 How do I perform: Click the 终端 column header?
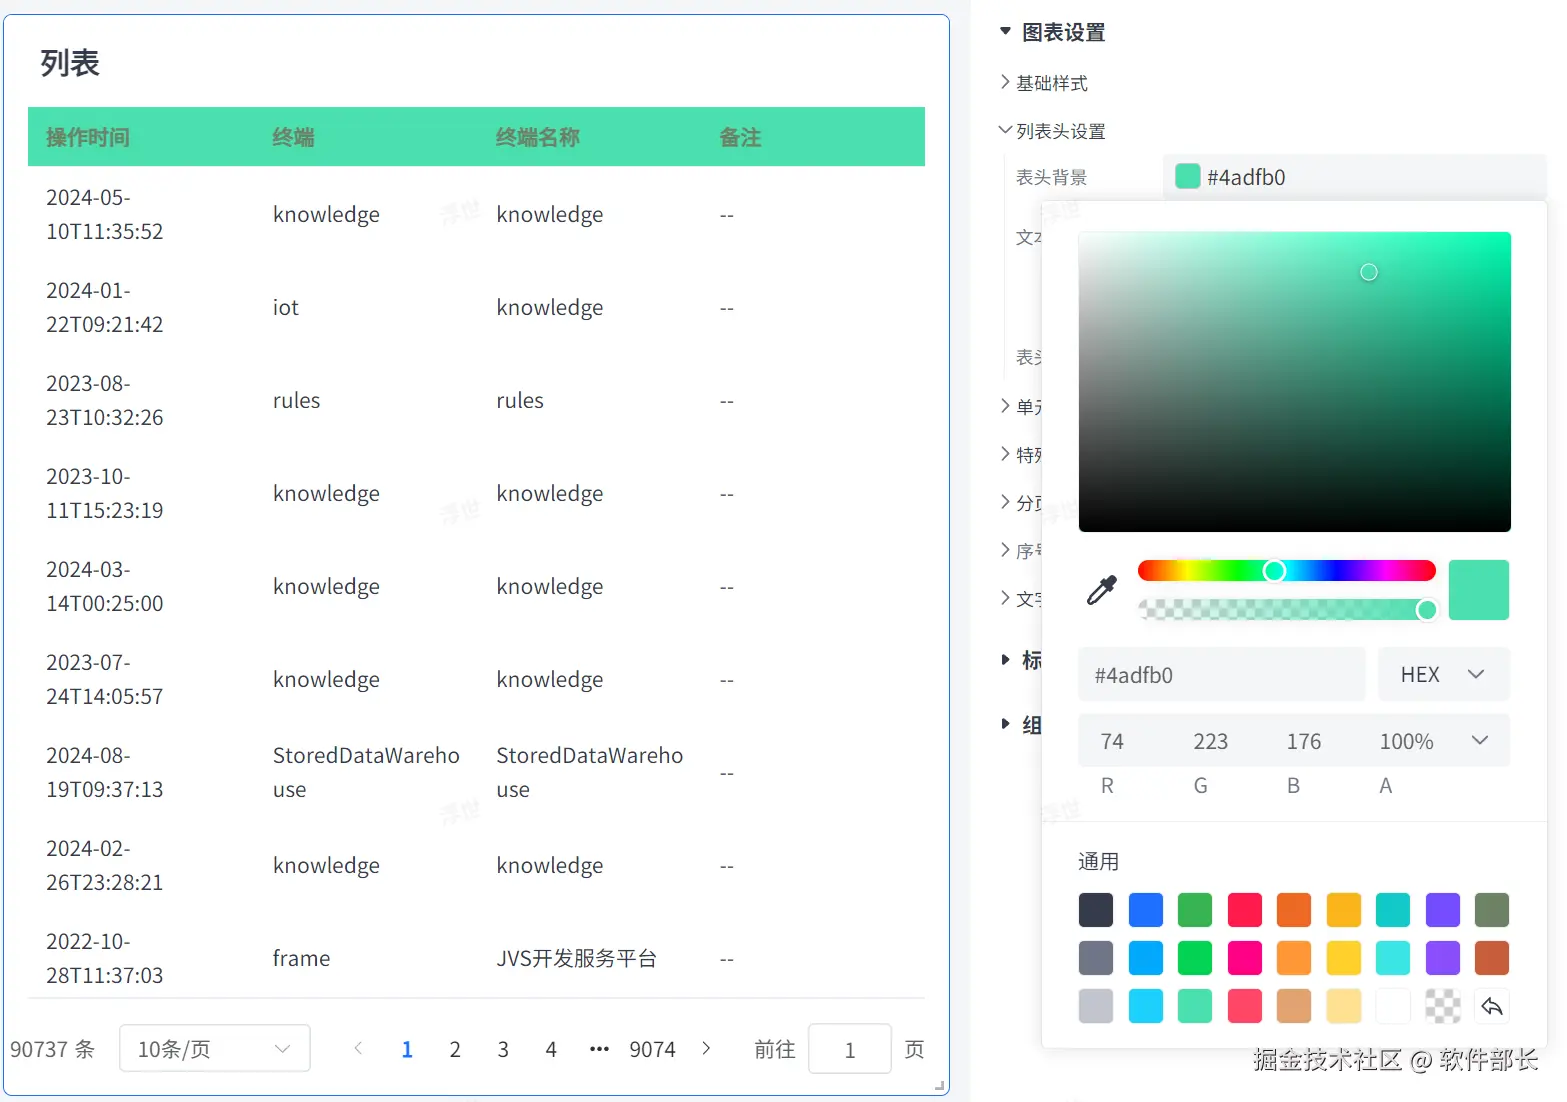(x=293, y=137)
